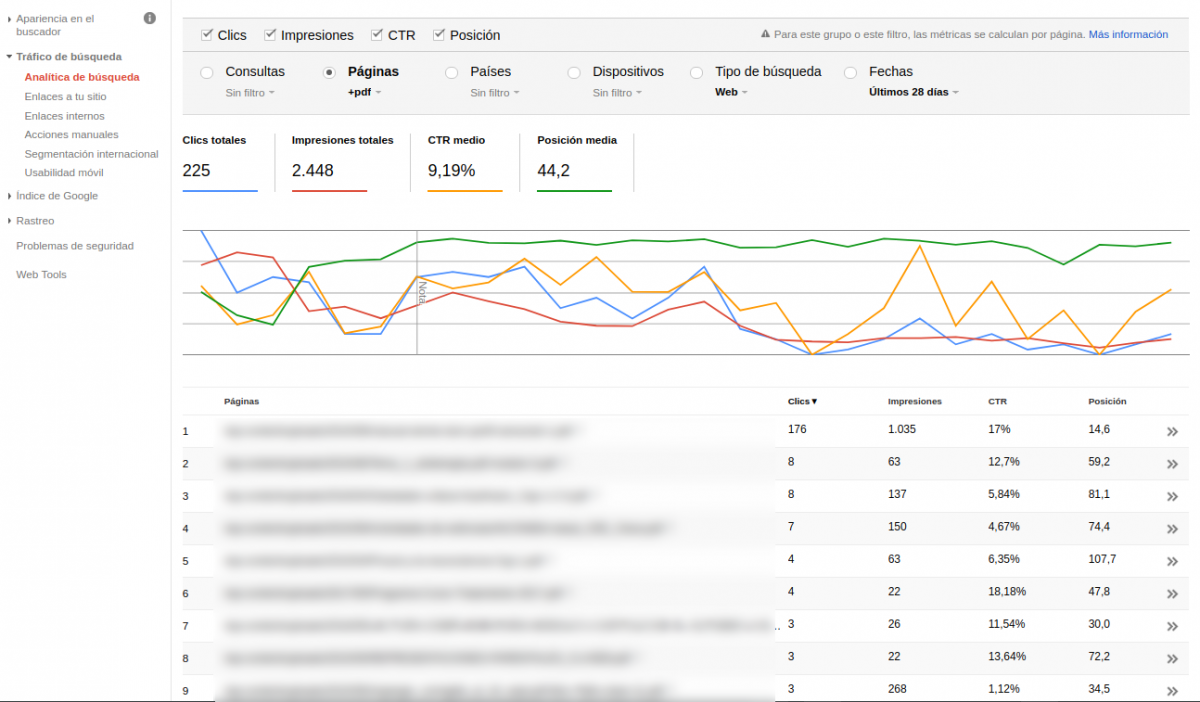Click the Páginas column header
The height and width of the screenshot is (702, 1200).
(241, 401)
